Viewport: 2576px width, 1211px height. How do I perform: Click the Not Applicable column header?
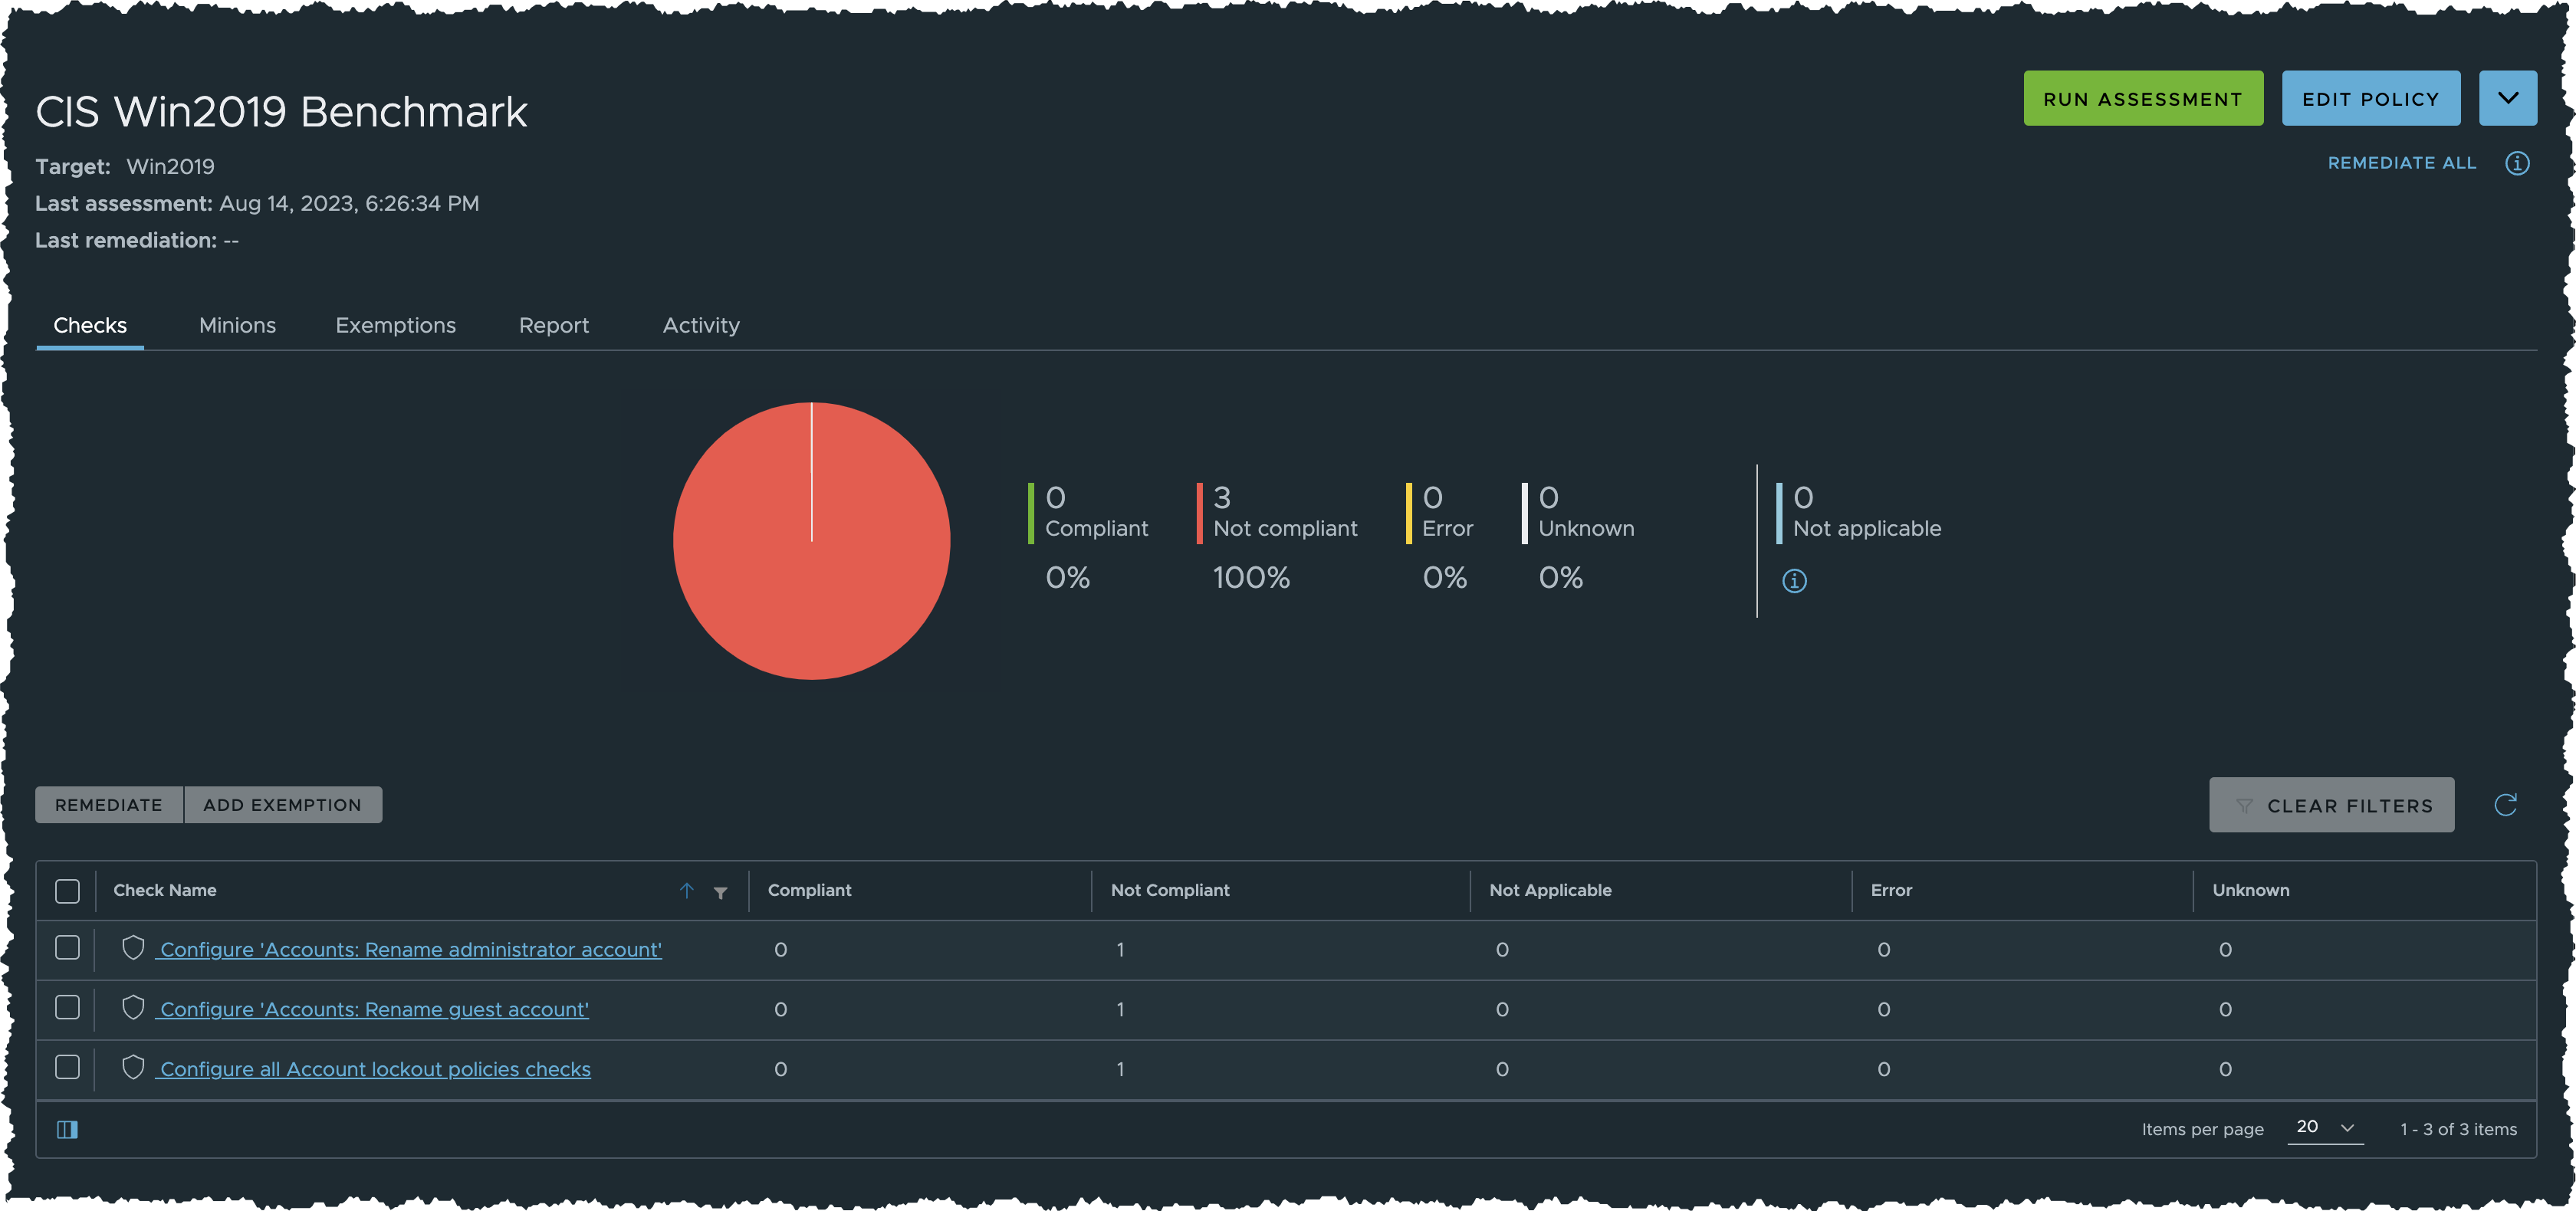1550,890
